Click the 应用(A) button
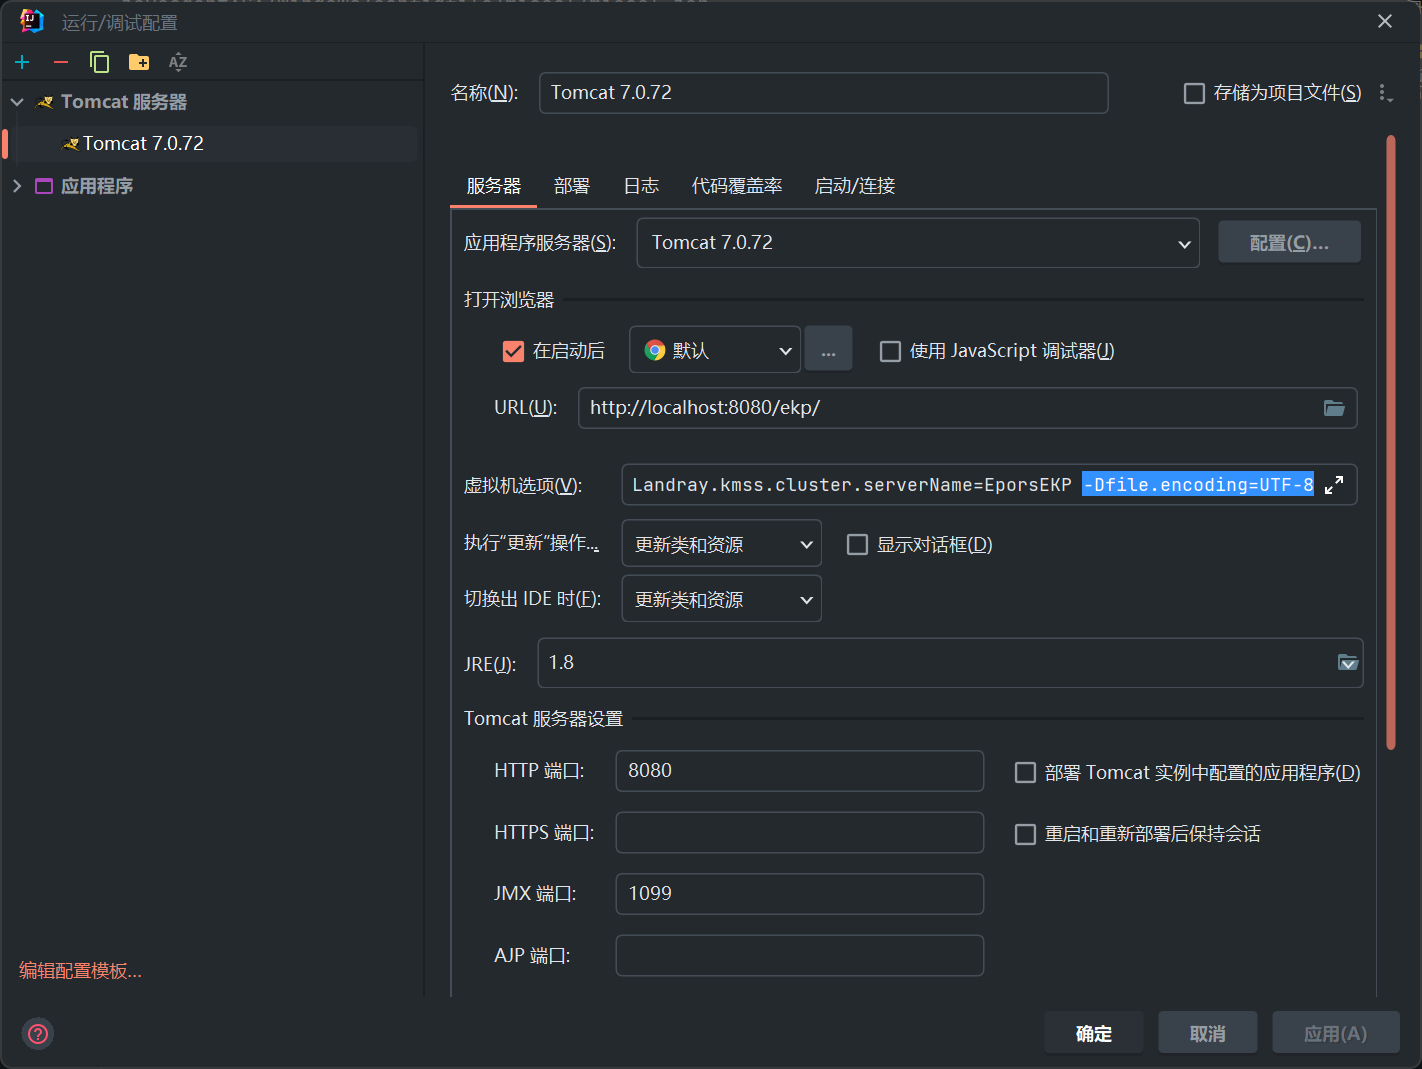This screenshot has height=1069, width=1422. [1336, 1033]
